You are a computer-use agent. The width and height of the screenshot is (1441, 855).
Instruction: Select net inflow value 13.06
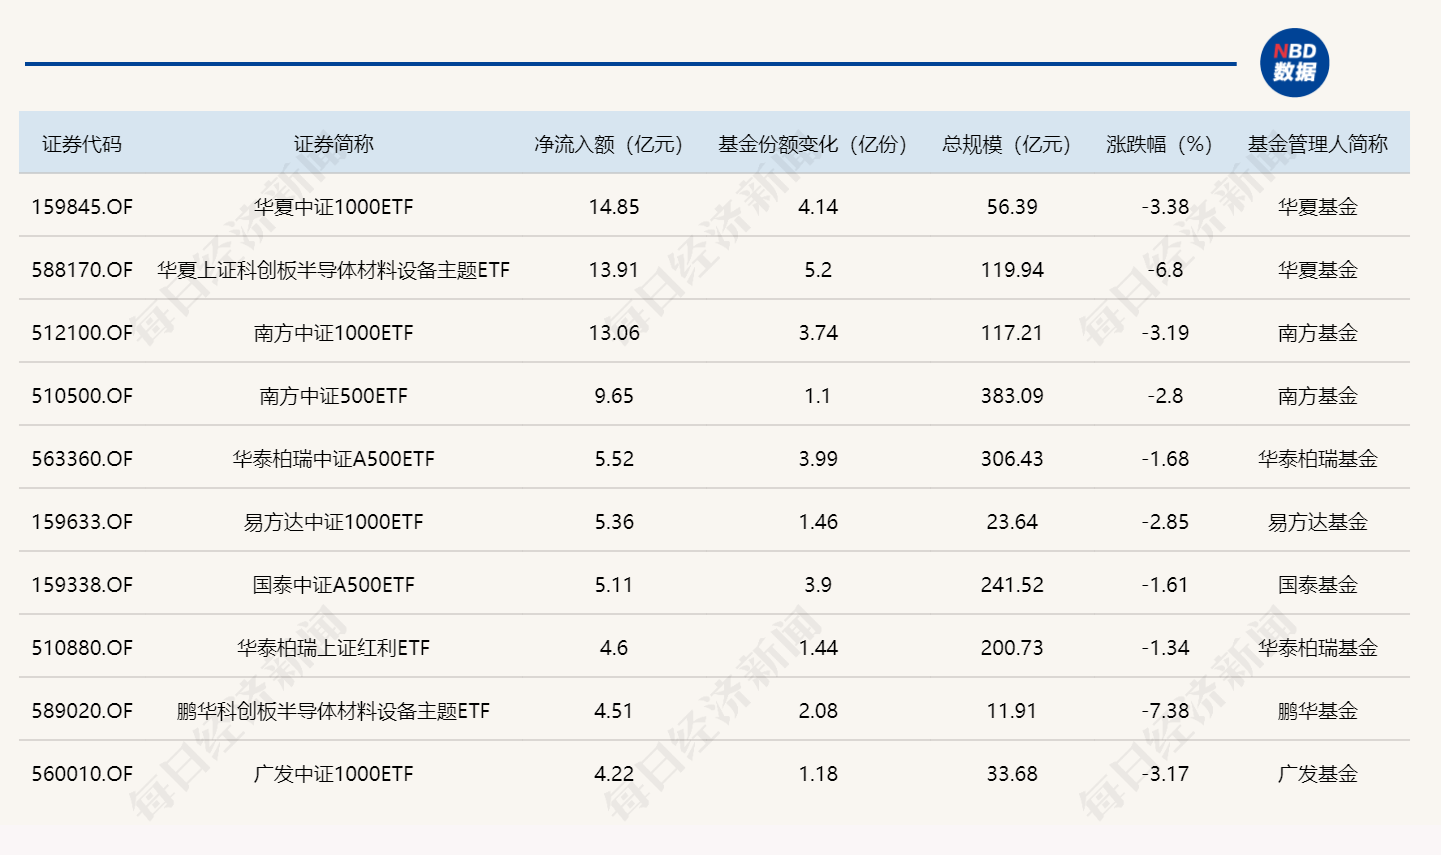[614, 333]
